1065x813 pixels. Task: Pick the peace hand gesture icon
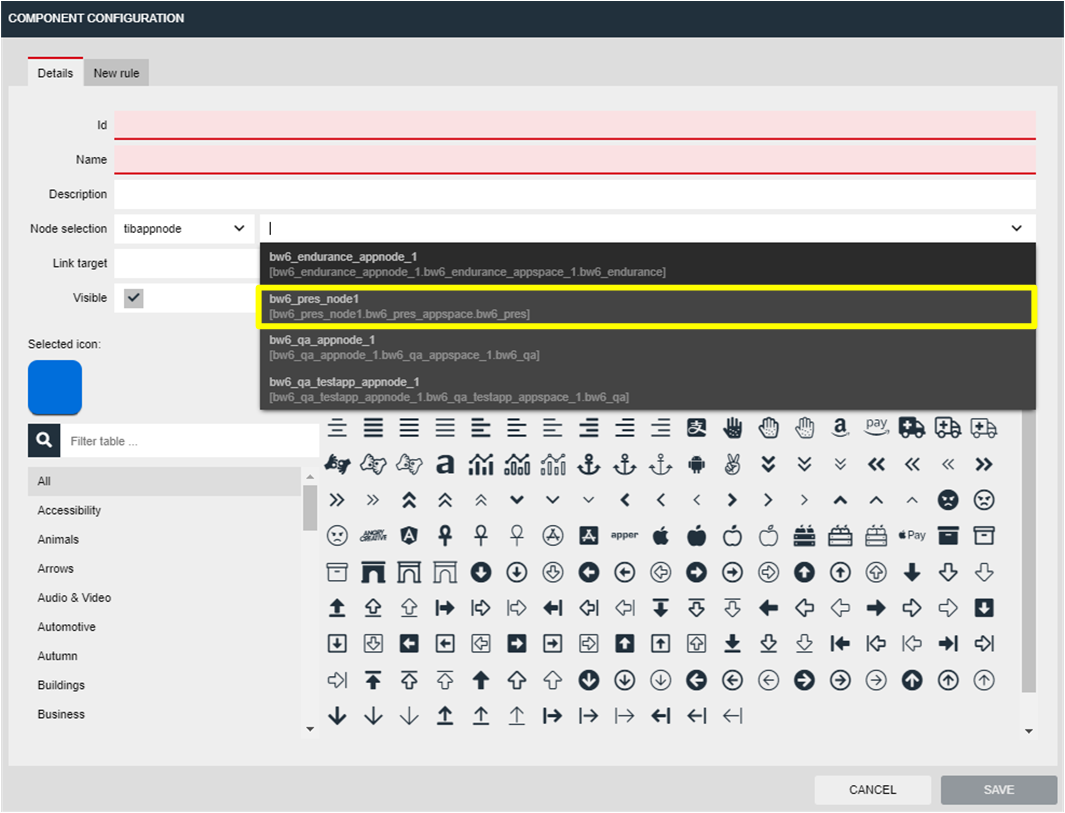tap(732, 464)
